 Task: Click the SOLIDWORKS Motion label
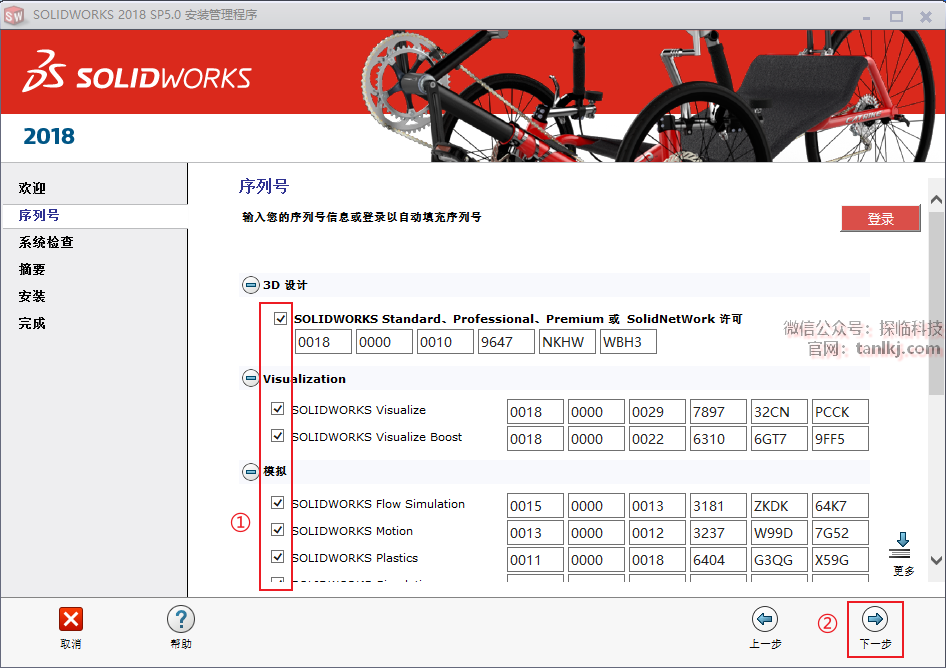pos(352,531)
